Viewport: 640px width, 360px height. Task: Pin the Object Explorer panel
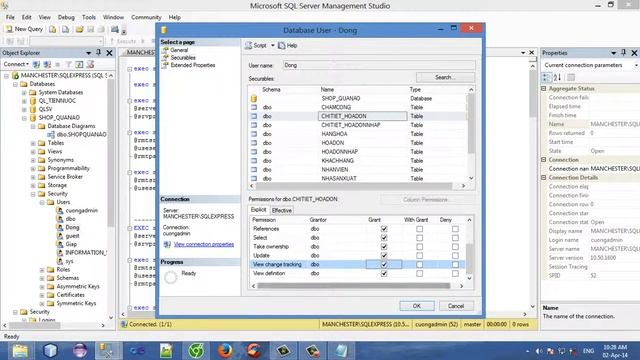99,53
